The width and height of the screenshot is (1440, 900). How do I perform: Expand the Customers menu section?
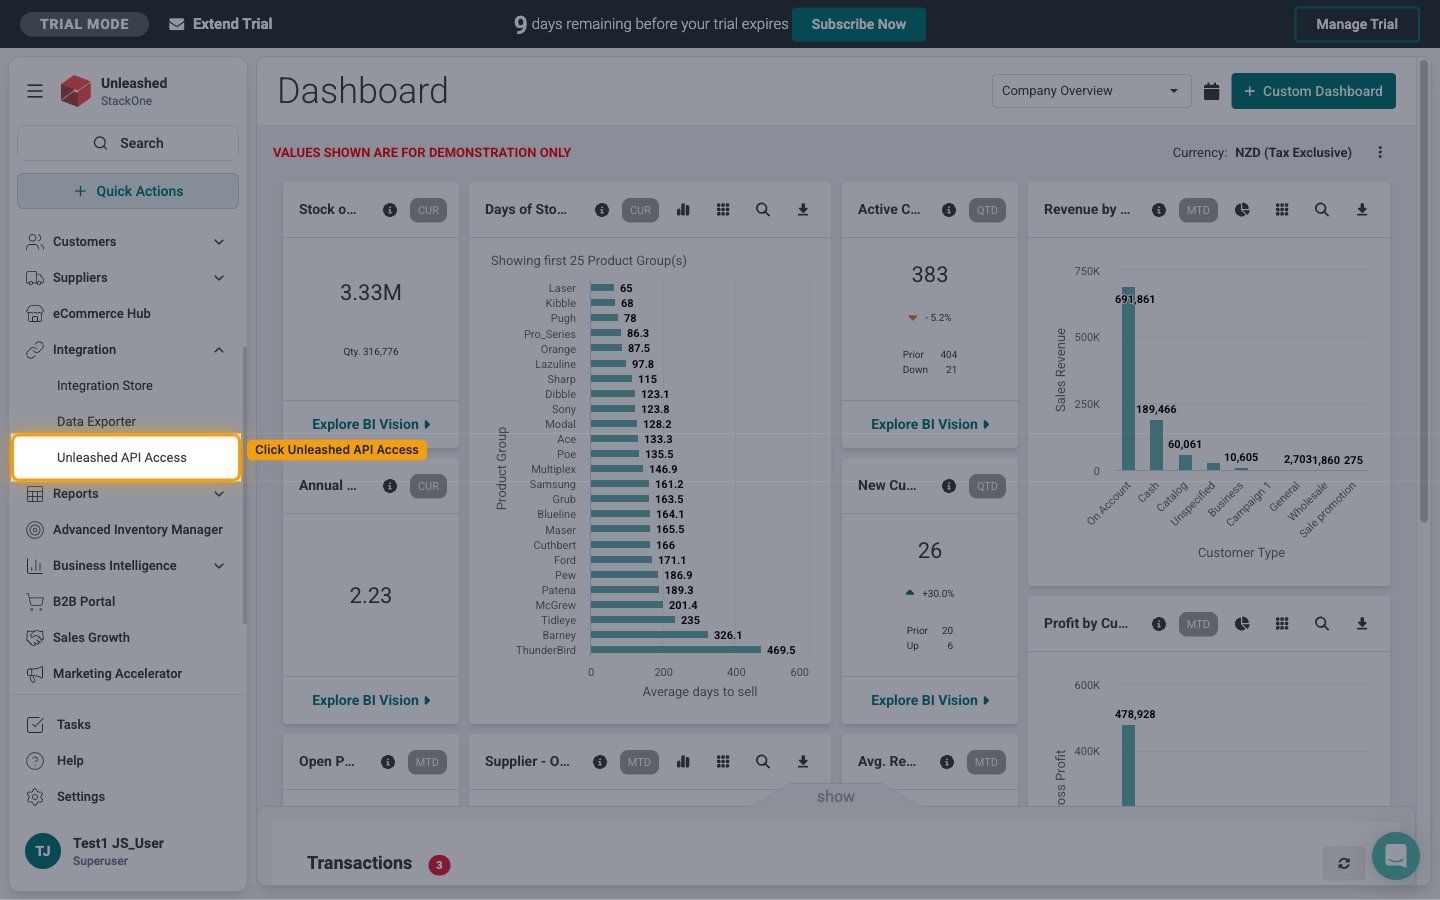tap(127, 242)
